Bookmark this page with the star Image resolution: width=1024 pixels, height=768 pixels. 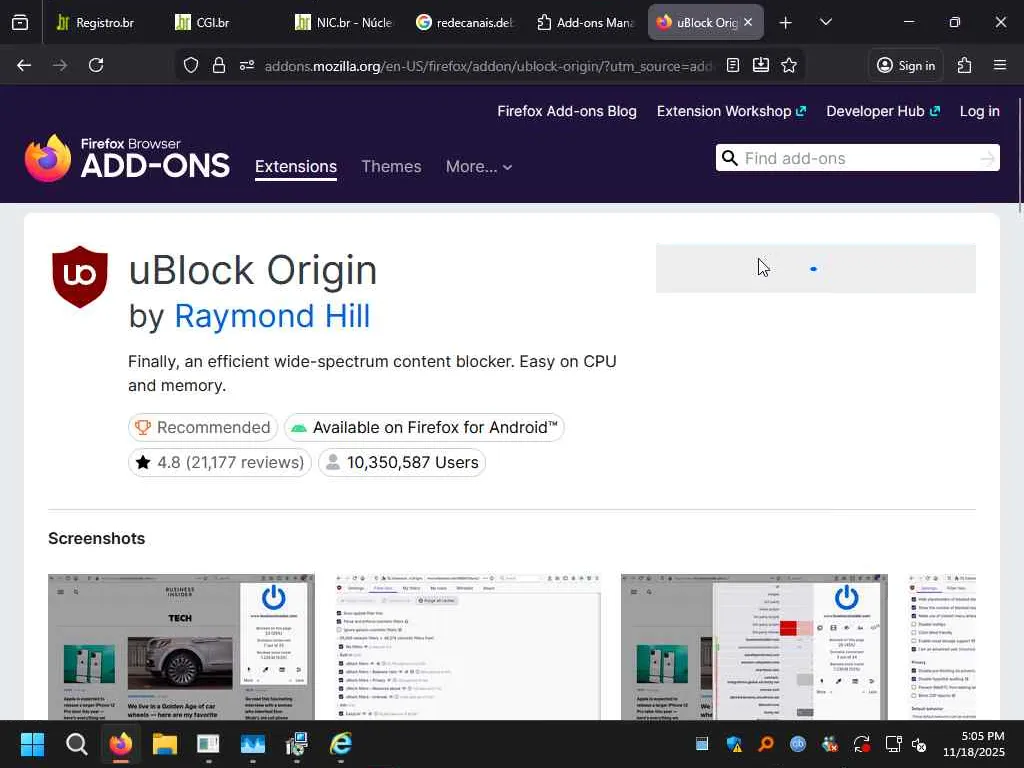pyautogui.click(x=789, y=65)
